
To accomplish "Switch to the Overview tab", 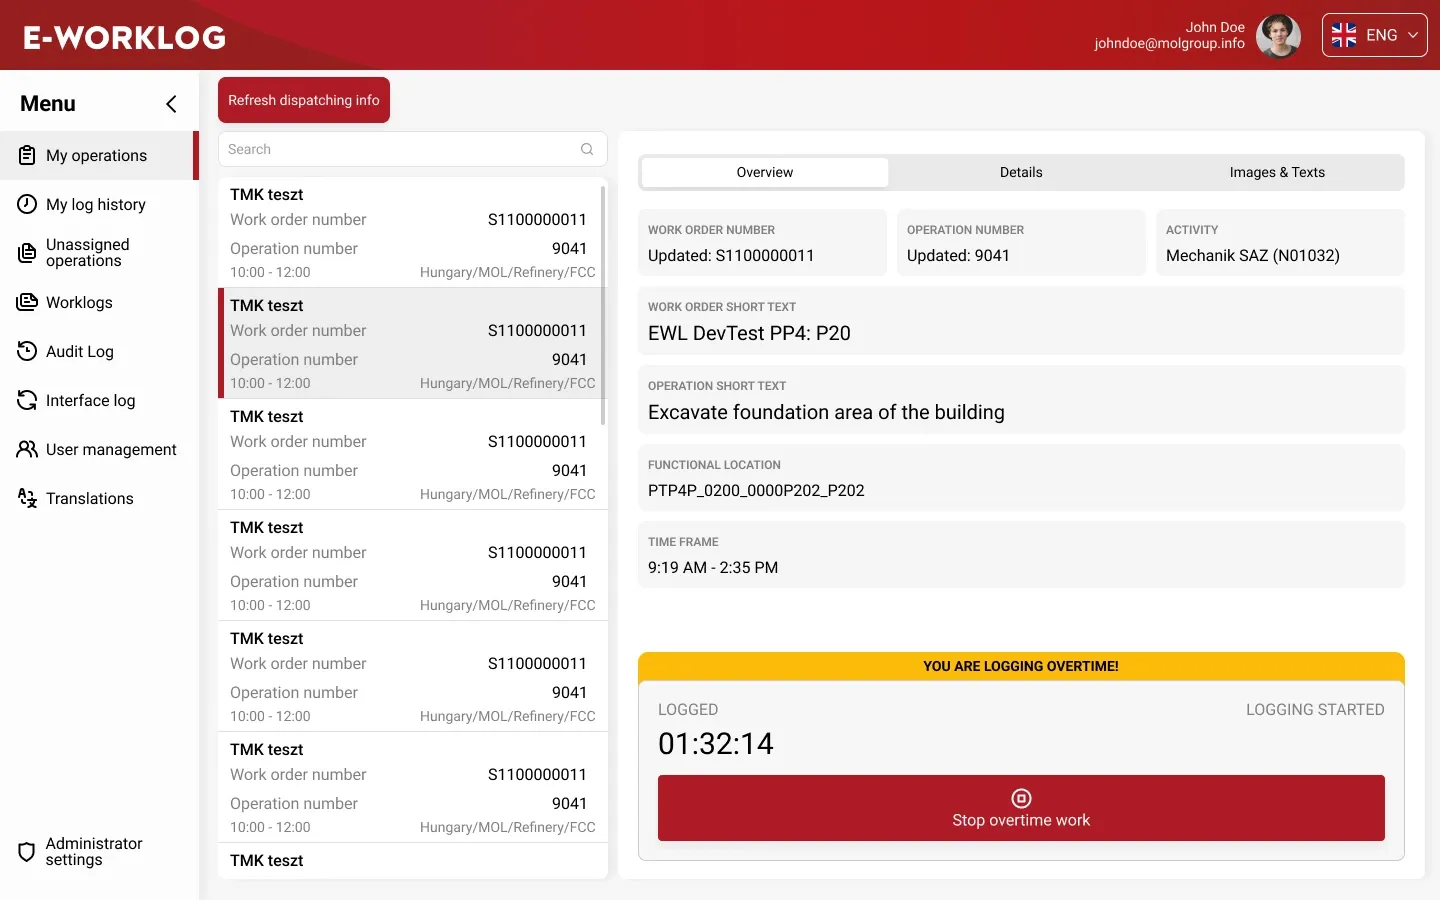I will (765, 172).
